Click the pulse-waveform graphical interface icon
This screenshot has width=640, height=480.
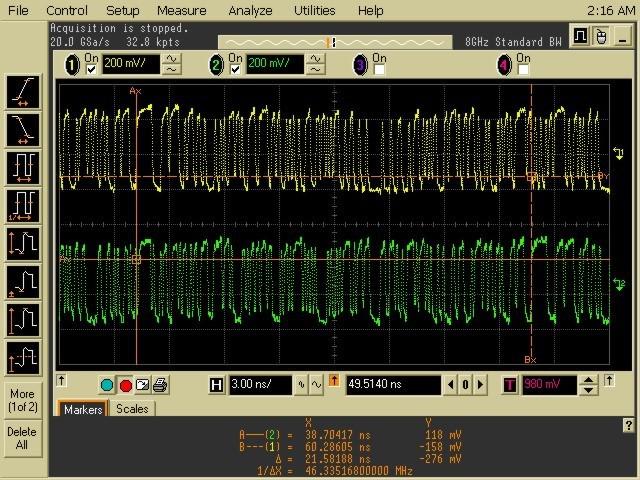point(580,36)
